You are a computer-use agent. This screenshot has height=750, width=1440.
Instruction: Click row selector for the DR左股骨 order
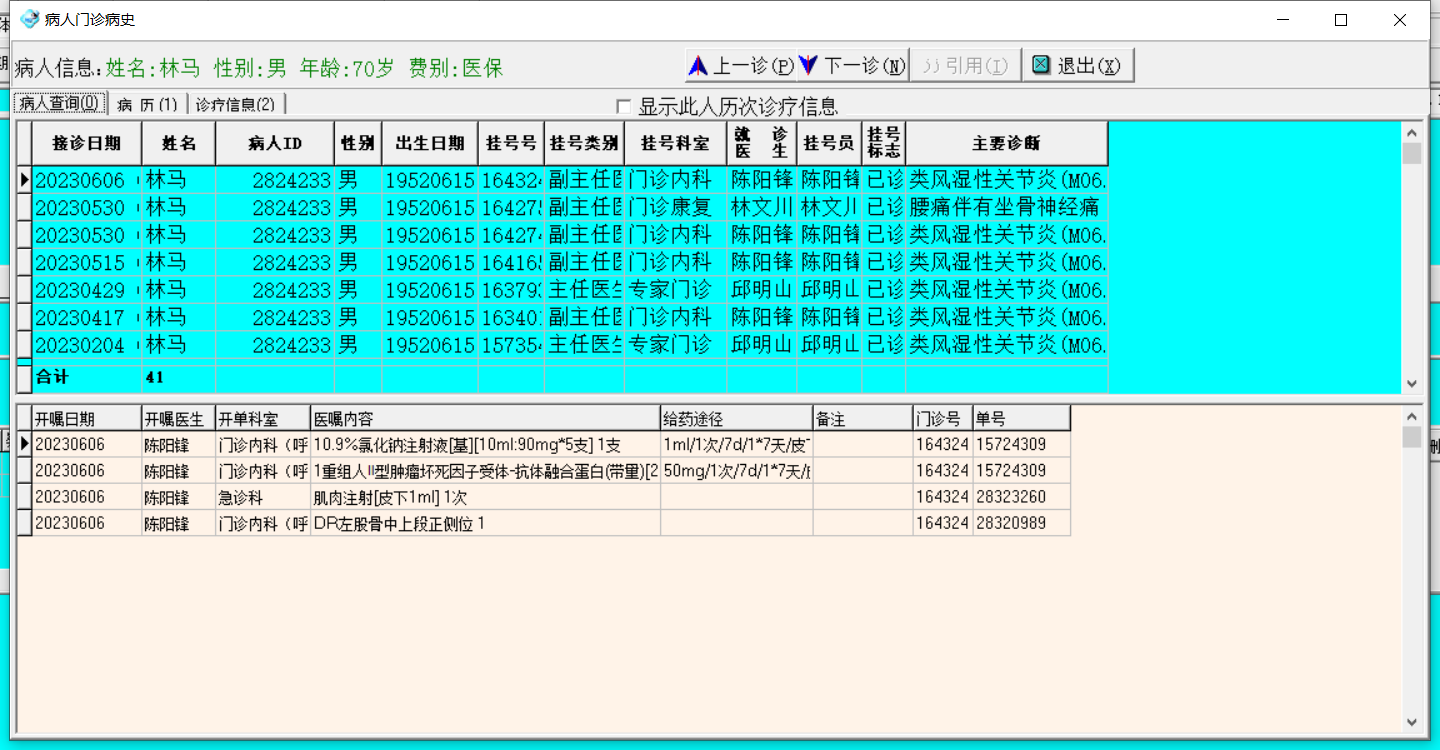[x=24, y=523]
